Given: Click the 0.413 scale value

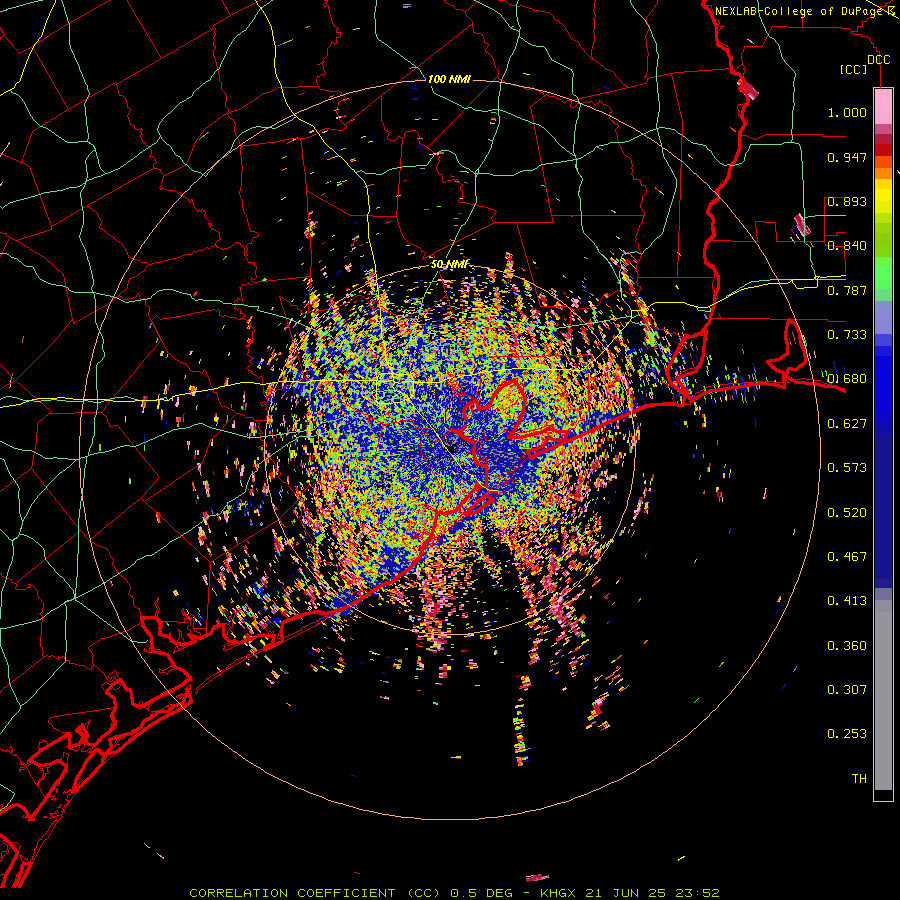Looking at the screenshot, I should tap(847, 601).
